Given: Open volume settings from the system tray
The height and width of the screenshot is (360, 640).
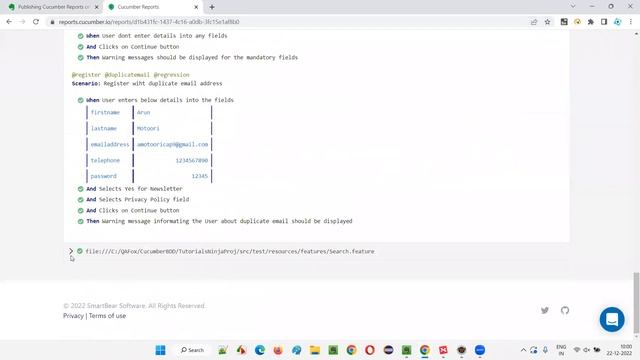Looking at the screenshot, I should (587, 350).
